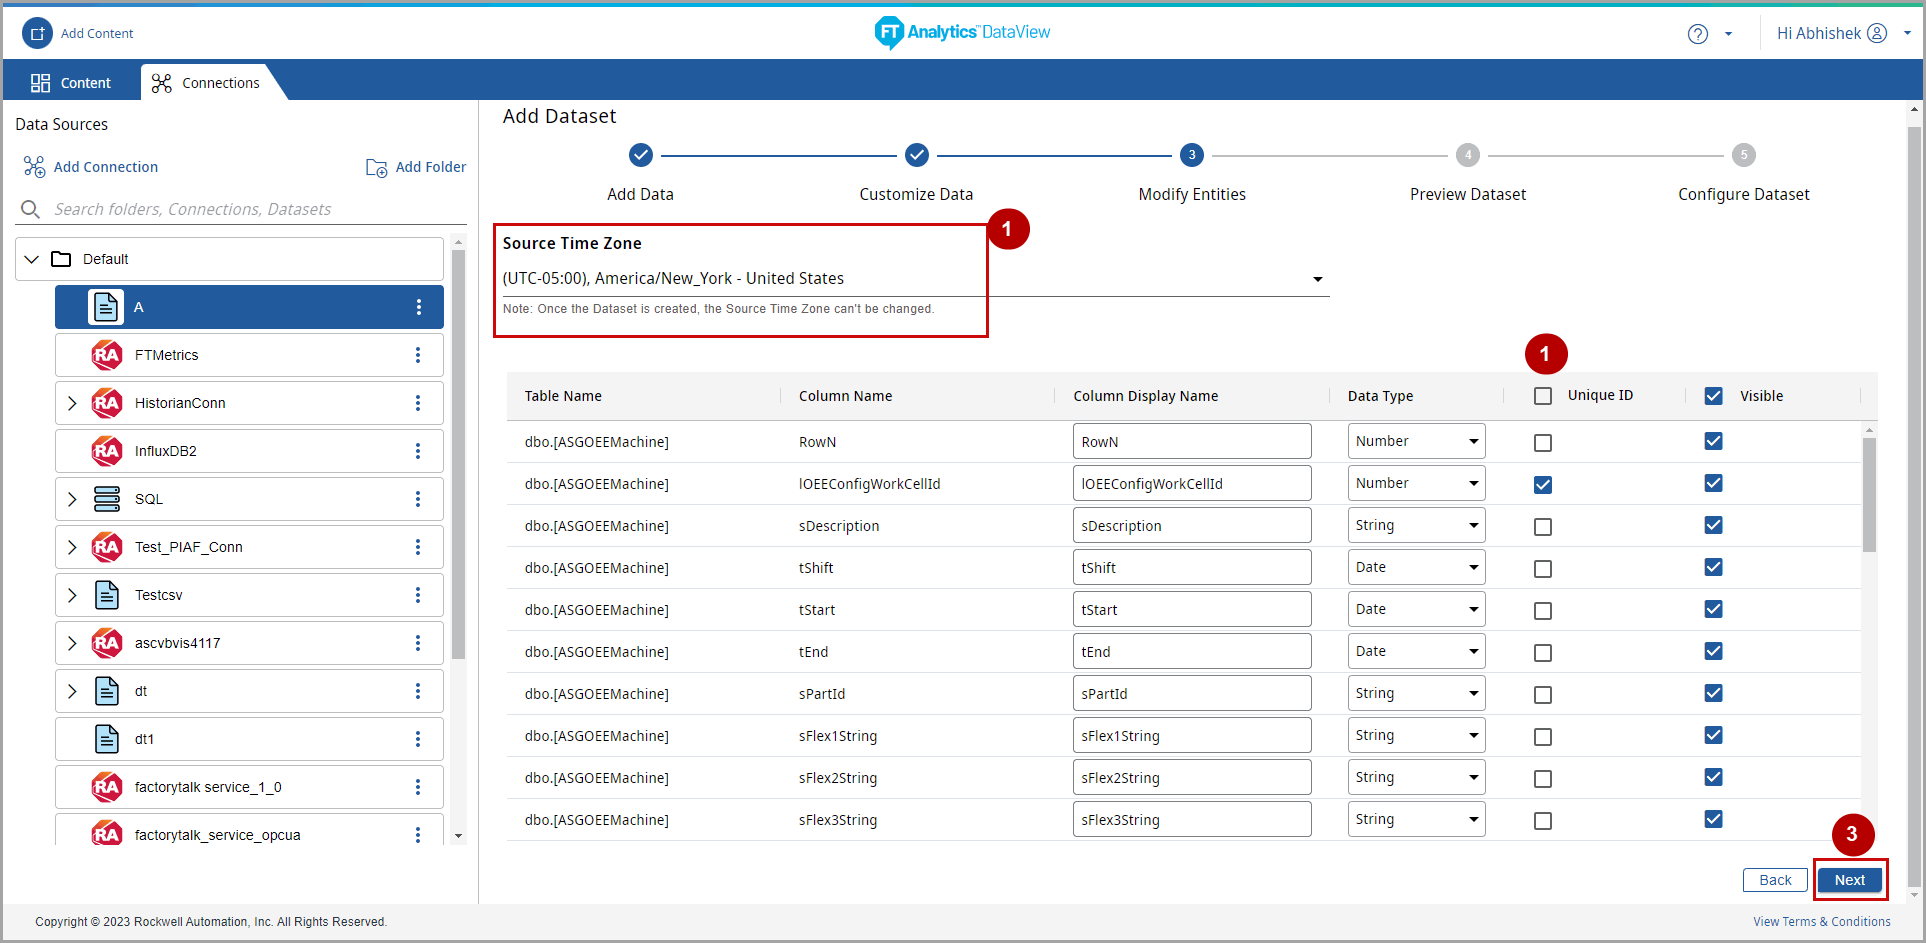Select the Connections tab
Viewport: 1926px width, 943px height.
coord(207,83)
